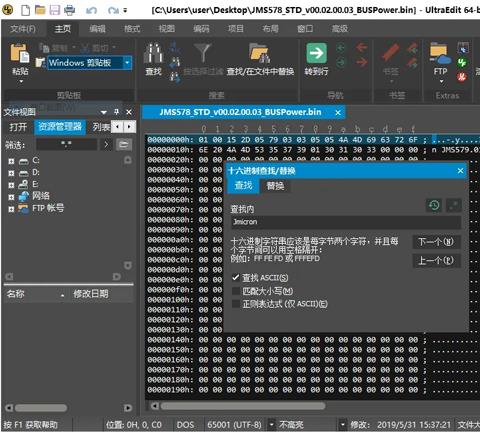Screen dimensions: 480x432
Task: Open the 粘贴 dropdown arrow below paste
Action: [21, 81]
